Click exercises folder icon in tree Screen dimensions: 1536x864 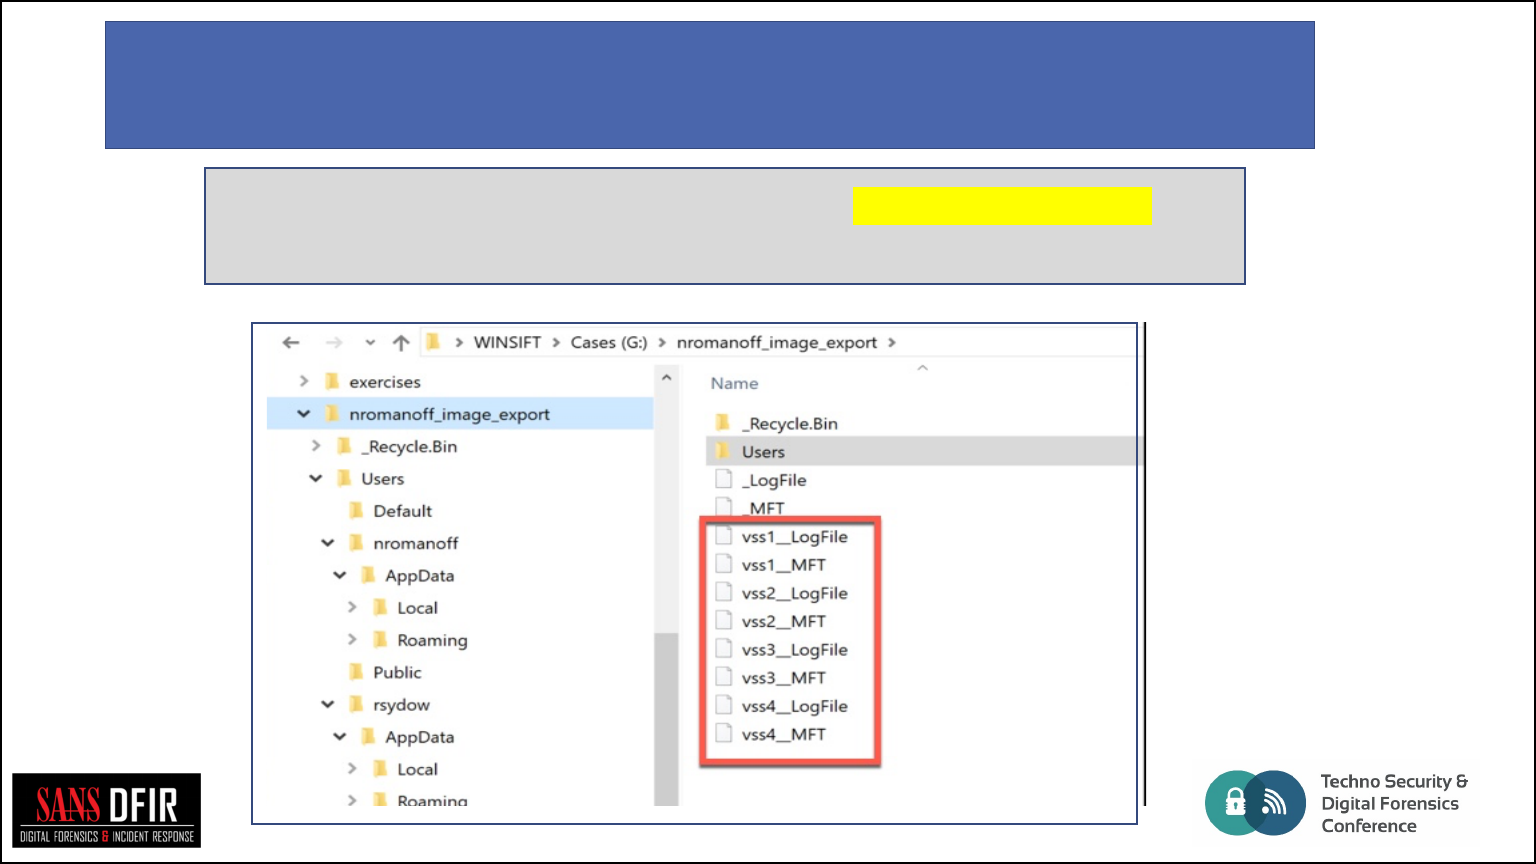pyautogui.click(x=333, y=381)
